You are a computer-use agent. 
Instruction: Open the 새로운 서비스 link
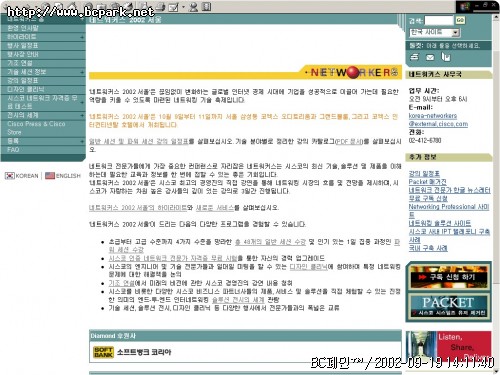[x=214, y=208]
